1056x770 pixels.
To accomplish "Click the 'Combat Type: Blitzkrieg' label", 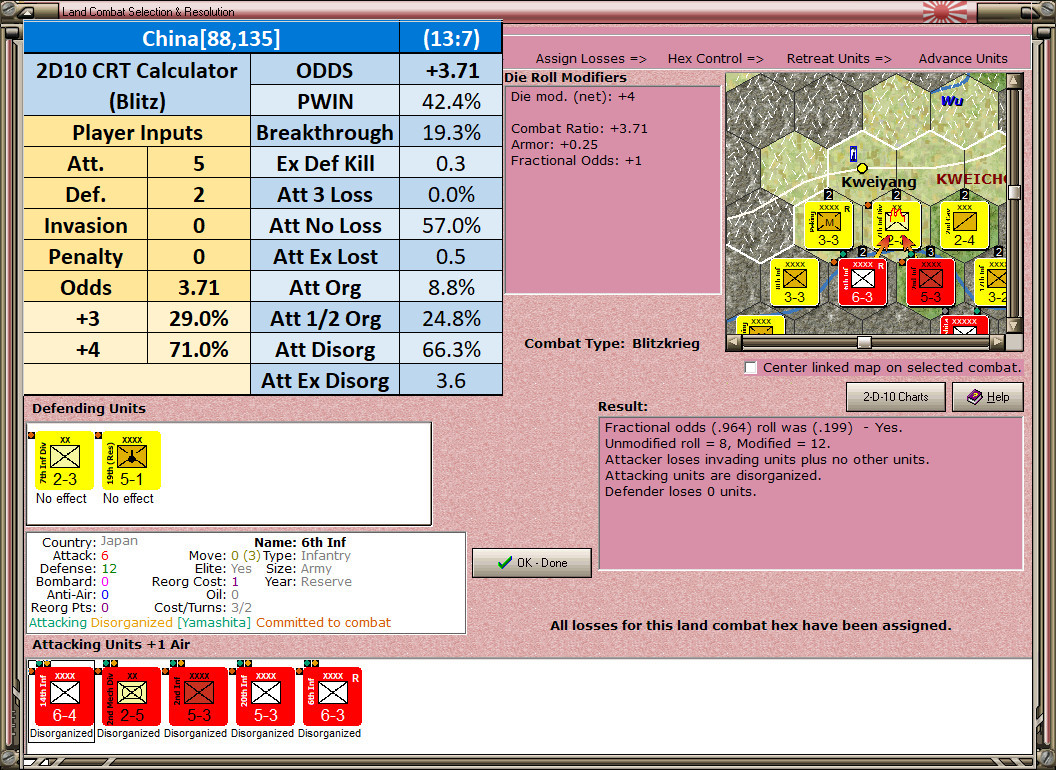I will tap(612, 344).
